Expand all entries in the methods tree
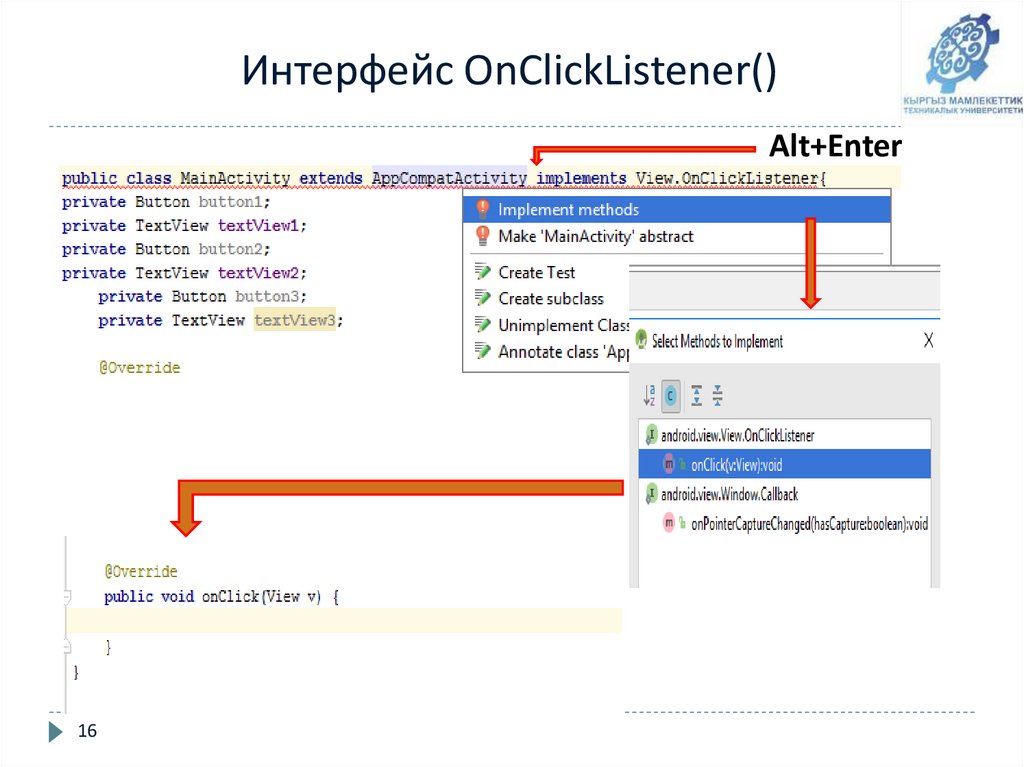This screenshot has width=1024, height=767. 696,395
